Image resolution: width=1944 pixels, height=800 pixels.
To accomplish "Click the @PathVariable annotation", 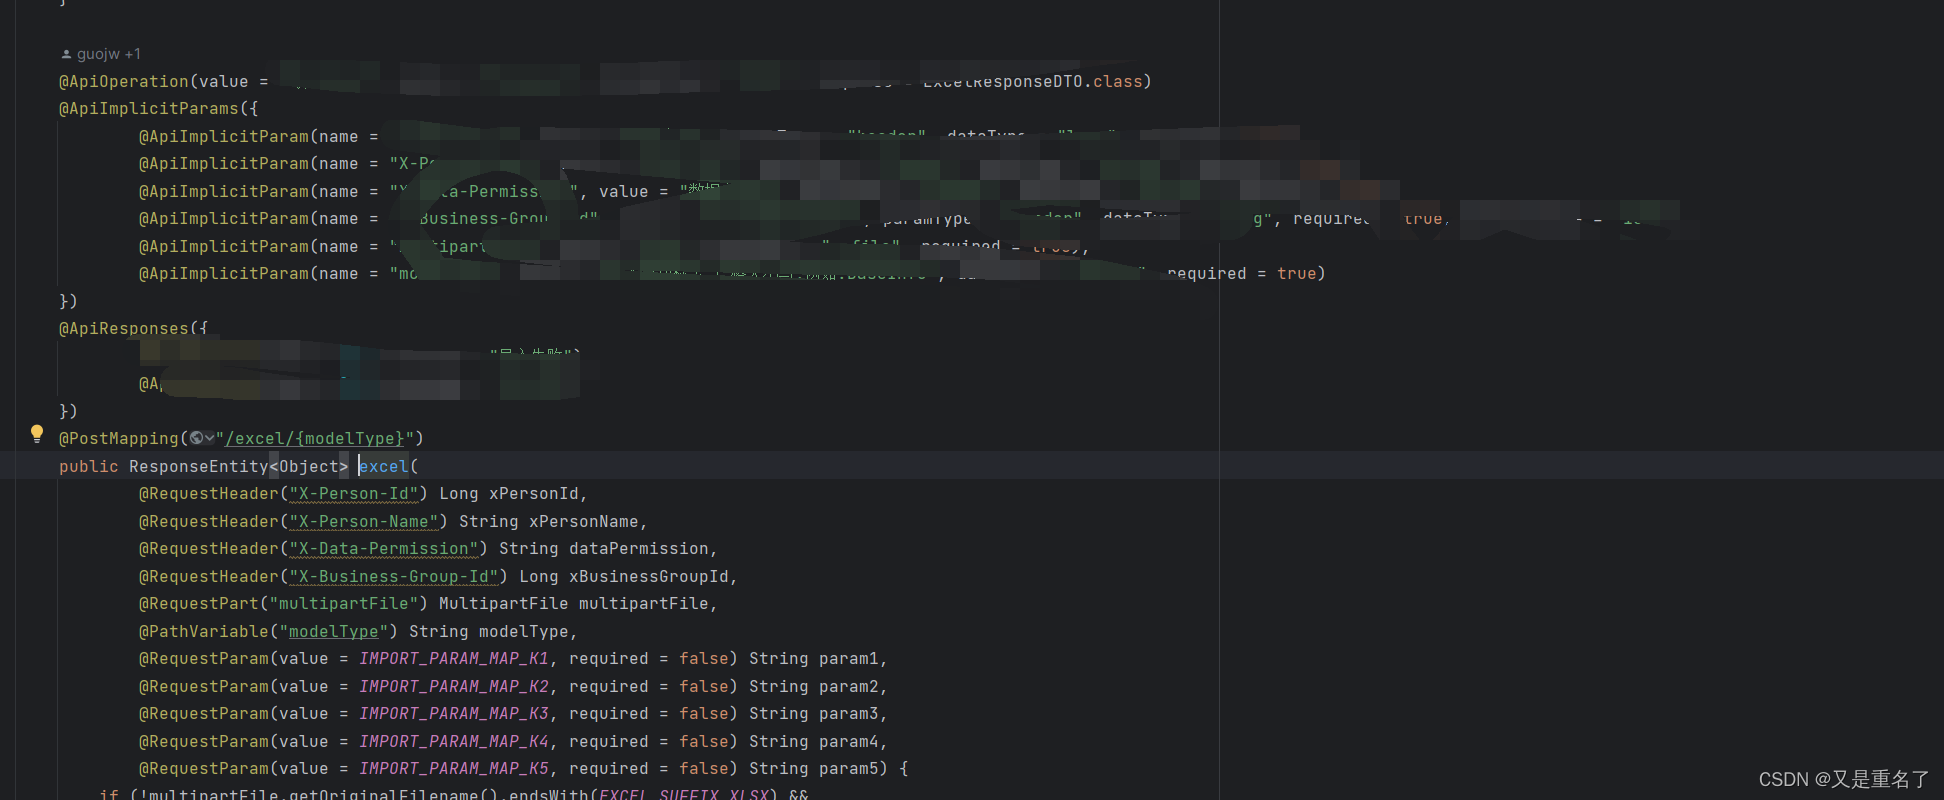I will coord(204,632).
